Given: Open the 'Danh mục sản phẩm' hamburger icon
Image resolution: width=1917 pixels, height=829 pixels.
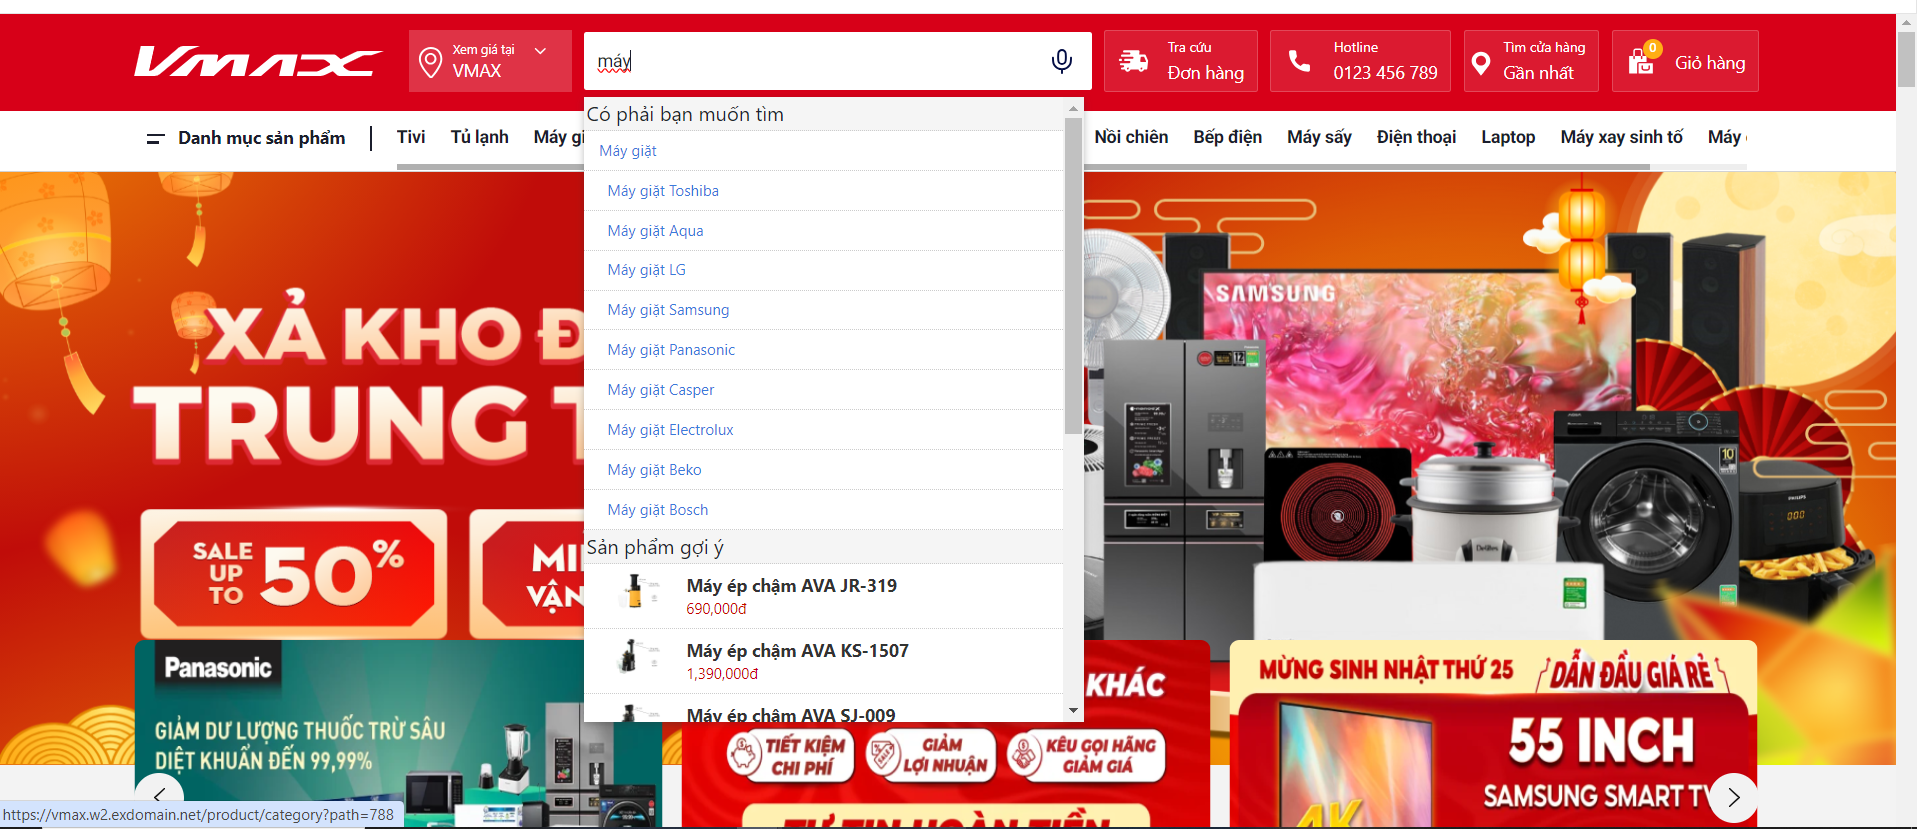Looking at the screenshot, I should tap(155, 138).
